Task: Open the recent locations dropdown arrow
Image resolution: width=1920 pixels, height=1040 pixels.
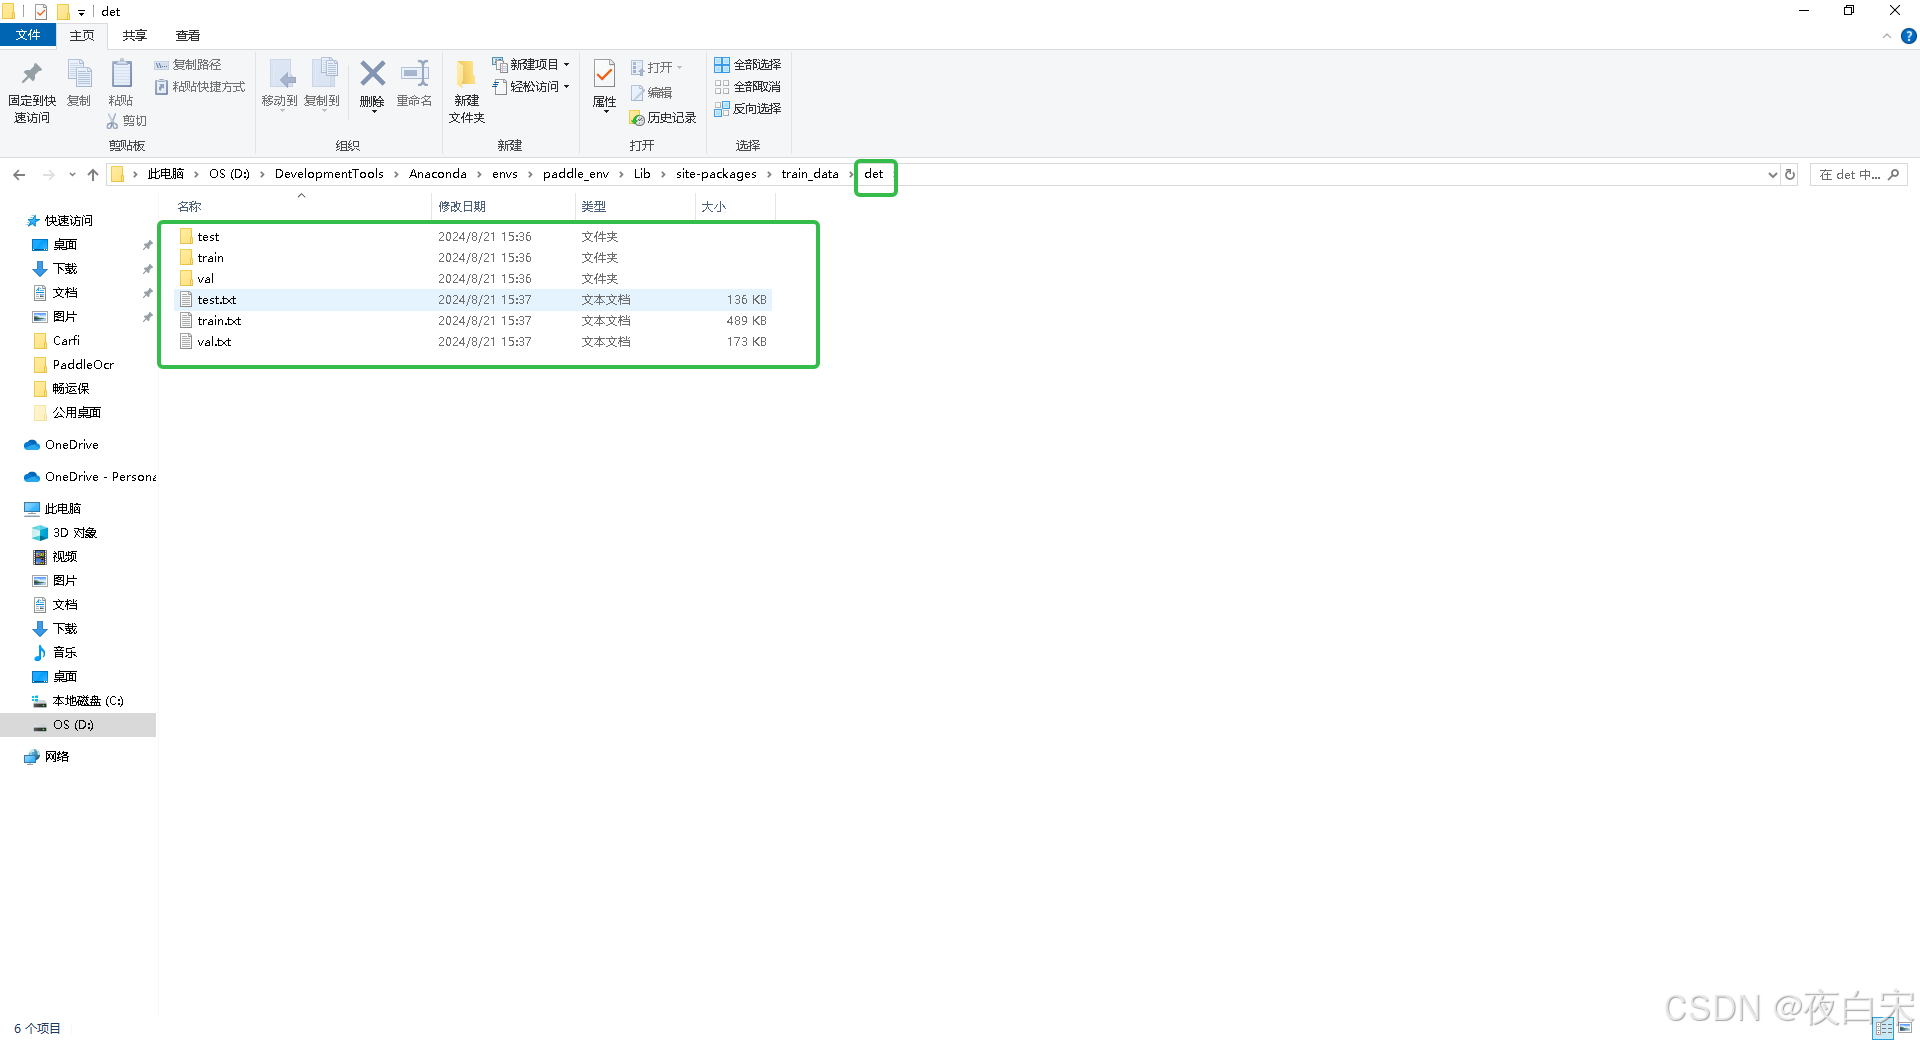Action: (72, 175)
